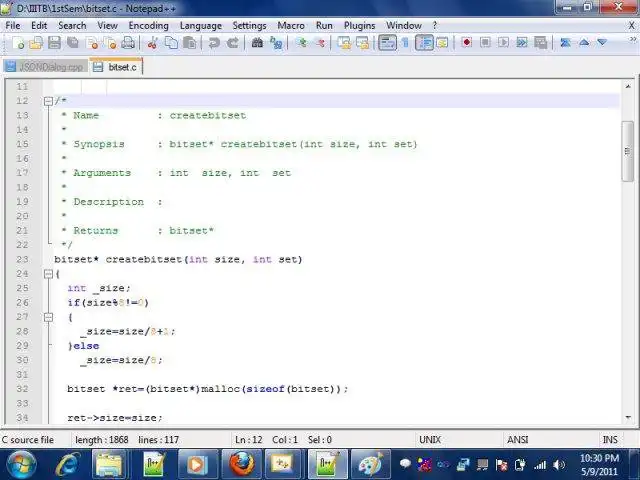Open the Language menu

[200, 25]
